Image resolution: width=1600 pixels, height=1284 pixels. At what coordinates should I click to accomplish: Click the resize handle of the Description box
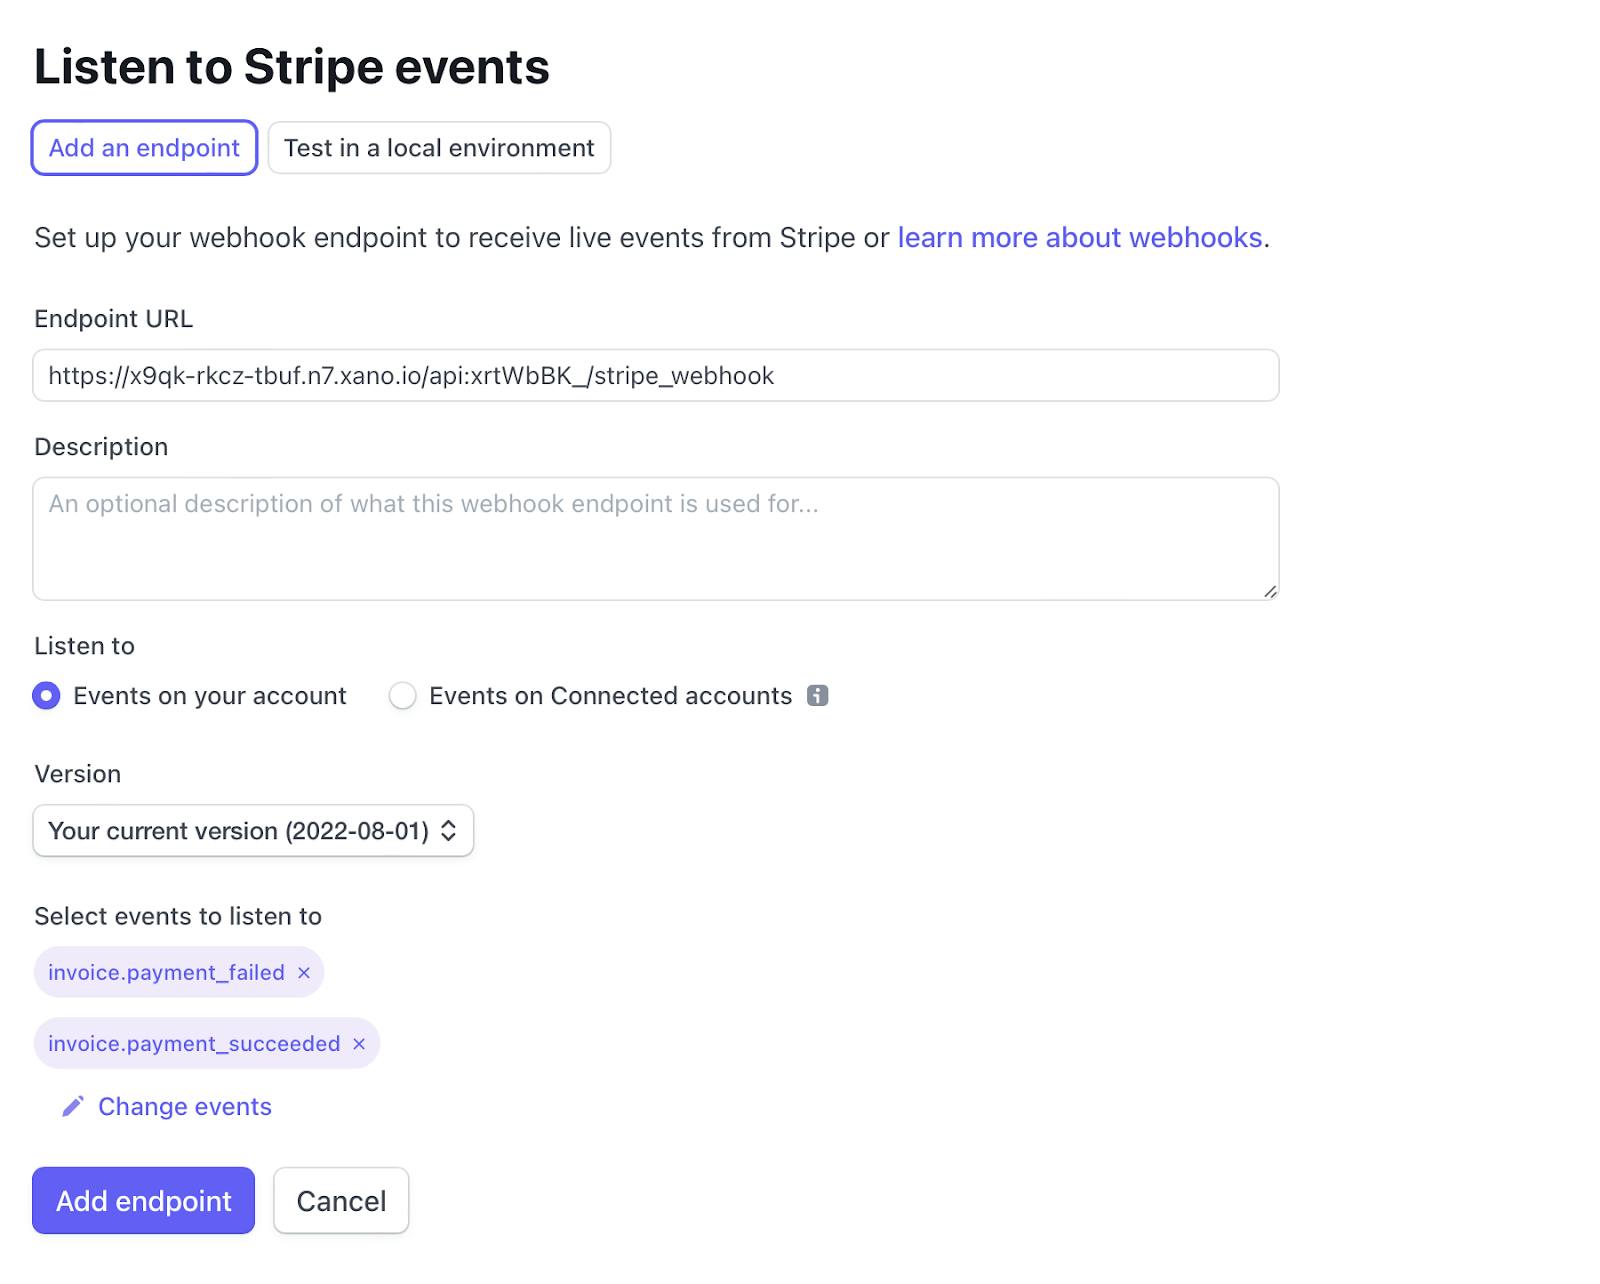point(1269,591)
